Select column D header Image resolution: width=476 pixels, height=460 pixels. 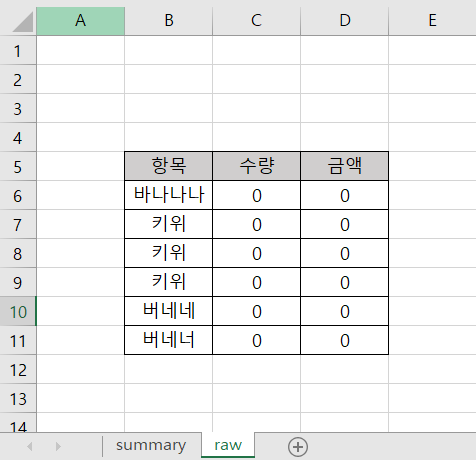pos(345,21)
